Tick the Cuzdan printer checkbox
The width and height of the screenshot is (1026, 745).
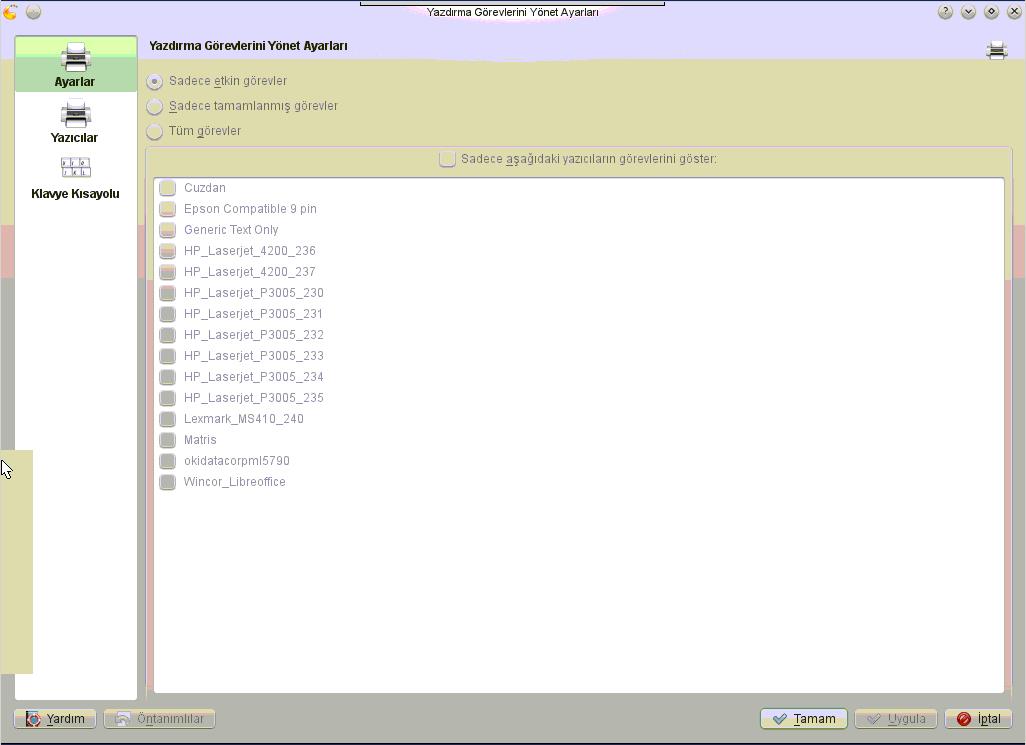tap(168, 188)
